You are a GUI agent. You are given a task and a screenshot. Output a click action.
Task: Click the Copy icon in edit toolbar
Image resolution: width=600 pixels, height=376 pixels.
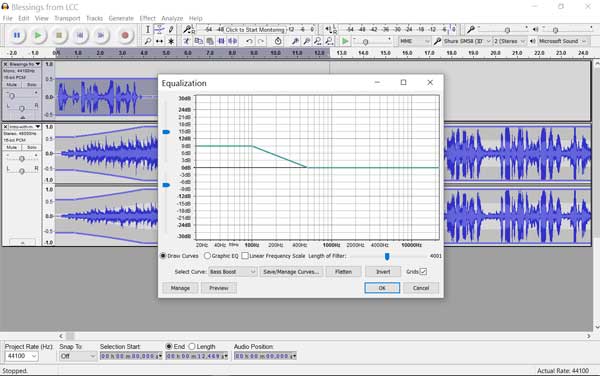[198, 41]
